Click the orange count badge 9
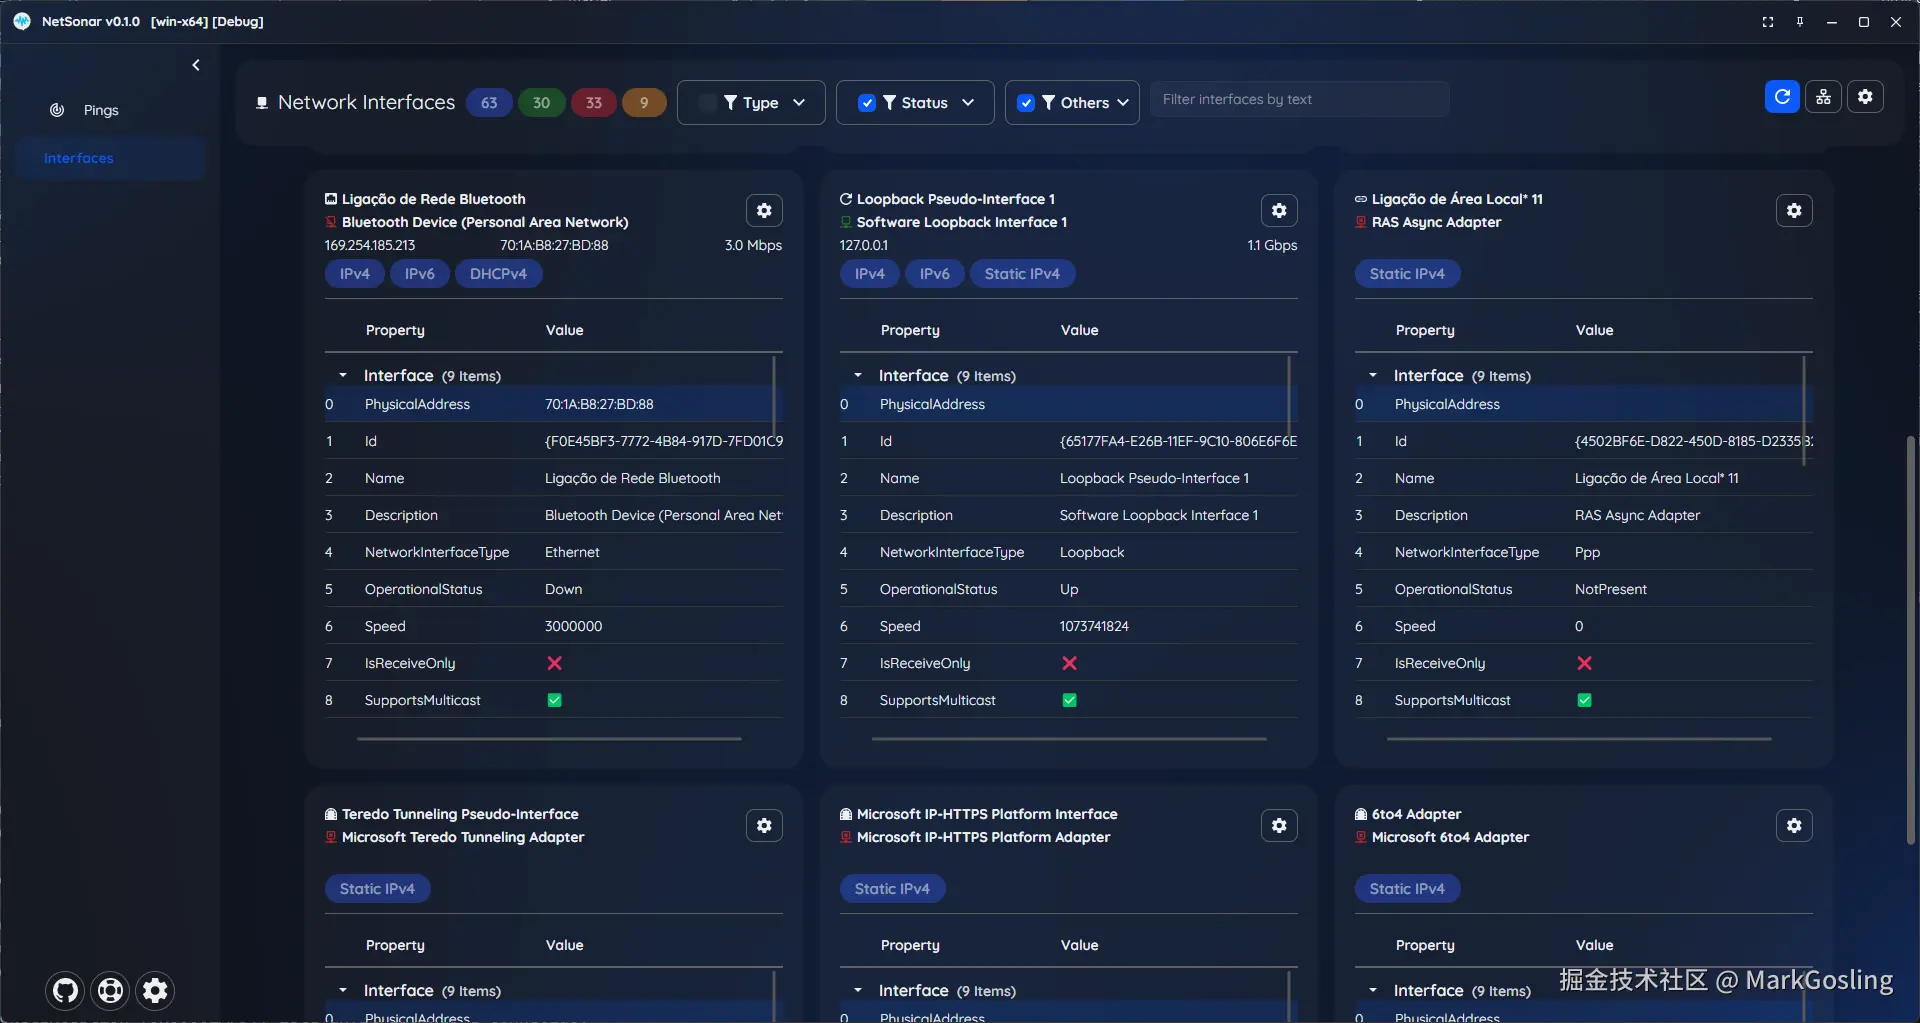This screenshot has height=1023, width=1920. (x=644, y=103)
